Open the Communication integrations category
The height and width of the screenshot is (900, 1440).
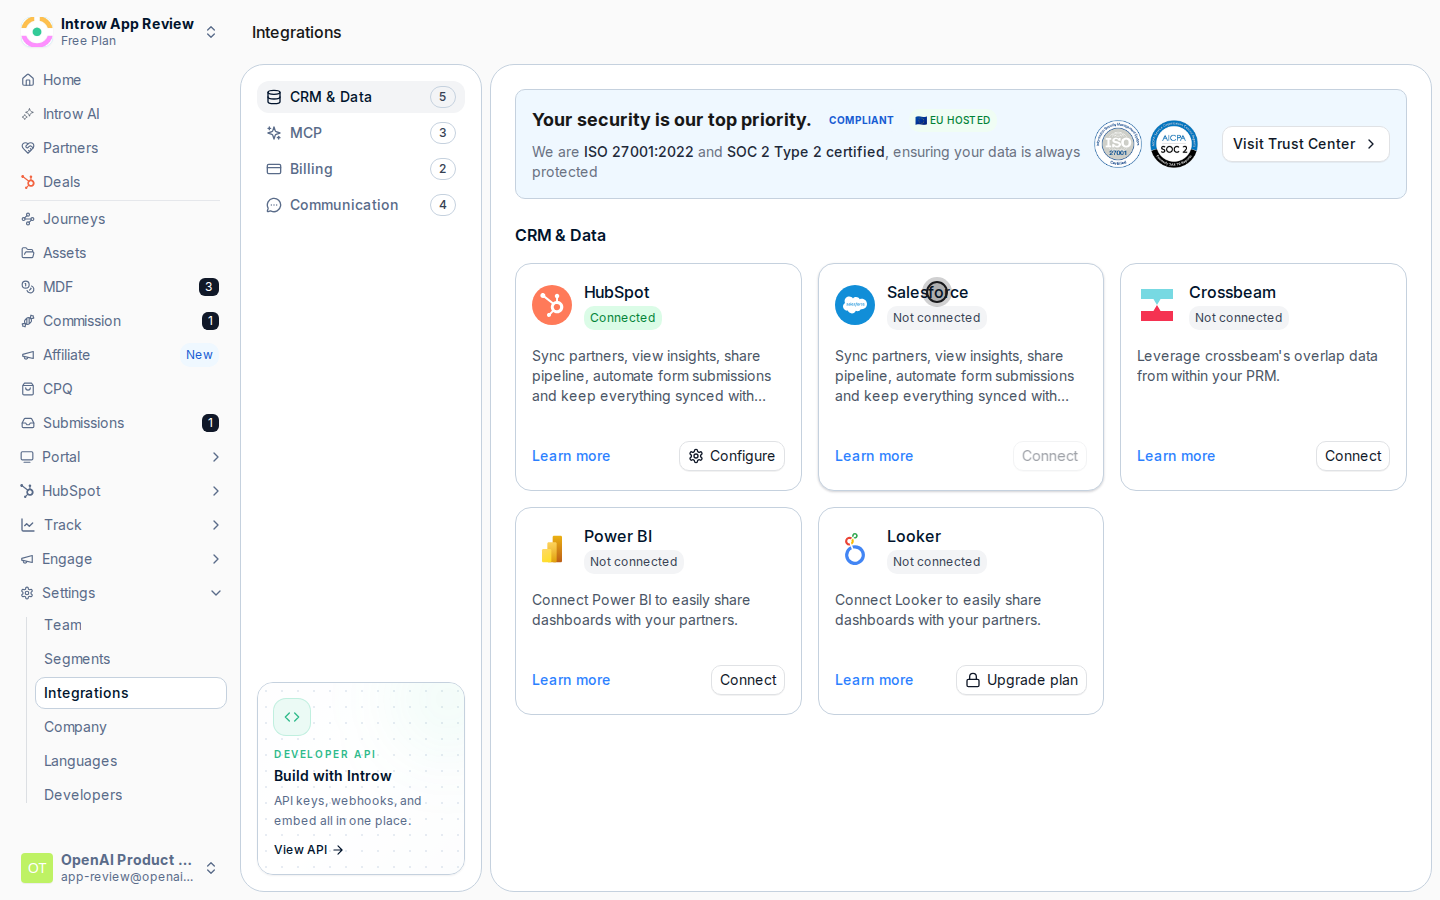click(361, 205)
